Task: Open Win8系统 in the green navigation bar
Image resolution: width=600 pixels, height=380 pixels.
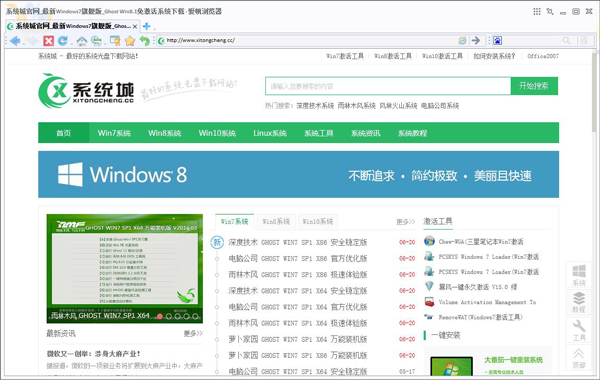Action: coord(165,133)
